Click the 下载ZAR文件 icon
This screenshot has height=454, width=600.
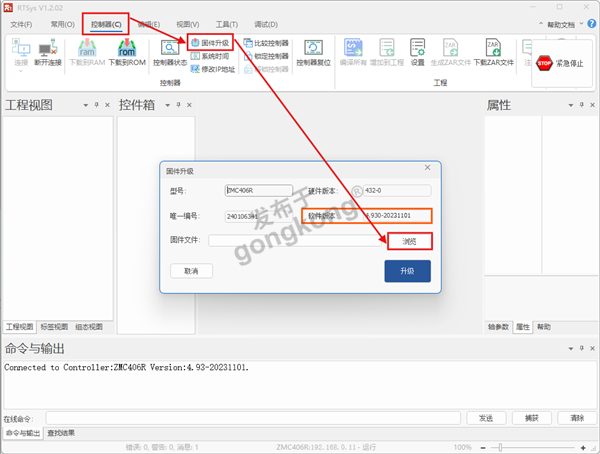pos(494,52)
